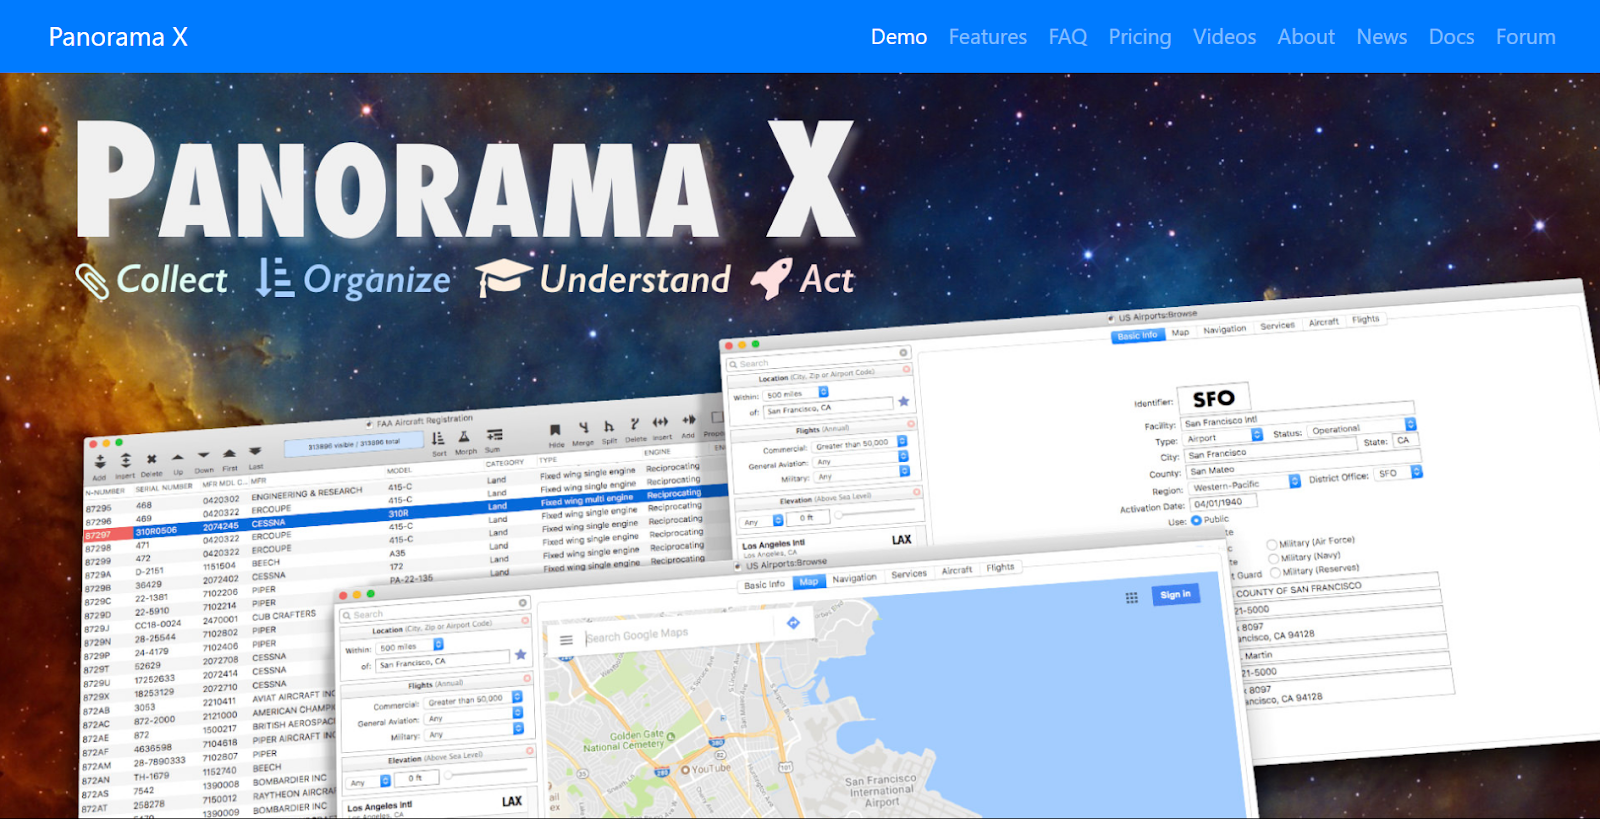
Task: Click the Sum icon in FAA toolbar
Action: 494,435
